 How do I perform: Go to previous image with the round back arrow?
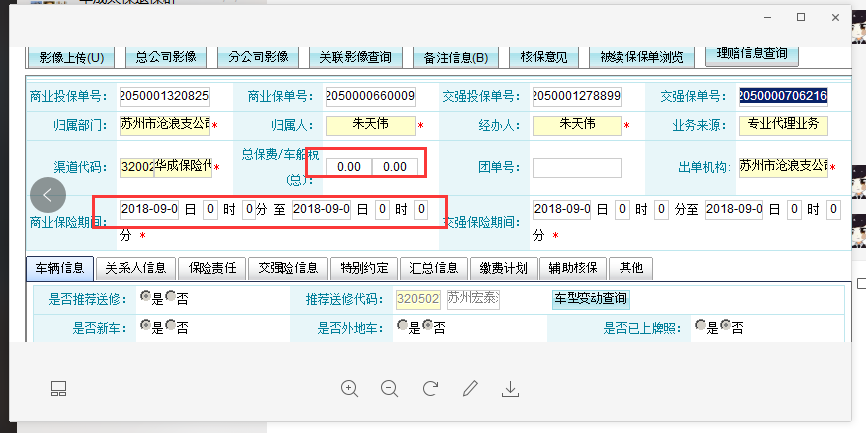coord(48,195)
